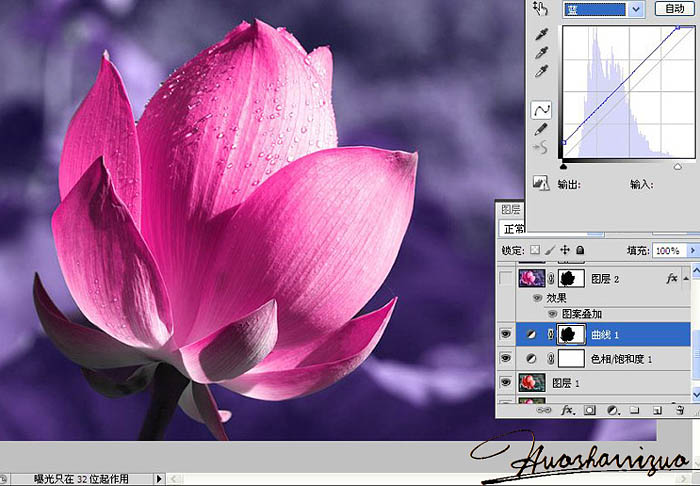Switch to the 图层 panel tab
Image resolution: width=700 pixels, height=486 pixels.
click(x=511, y=210)
